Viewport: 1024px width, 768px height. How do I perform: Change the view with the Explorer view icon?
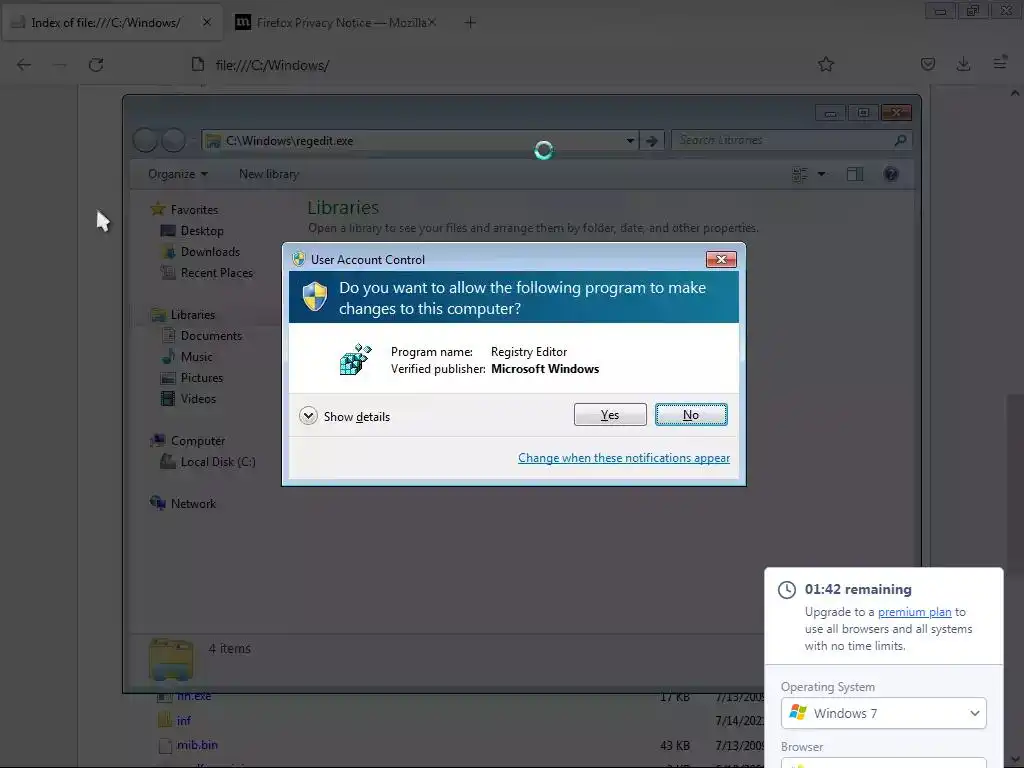point(800,174)
